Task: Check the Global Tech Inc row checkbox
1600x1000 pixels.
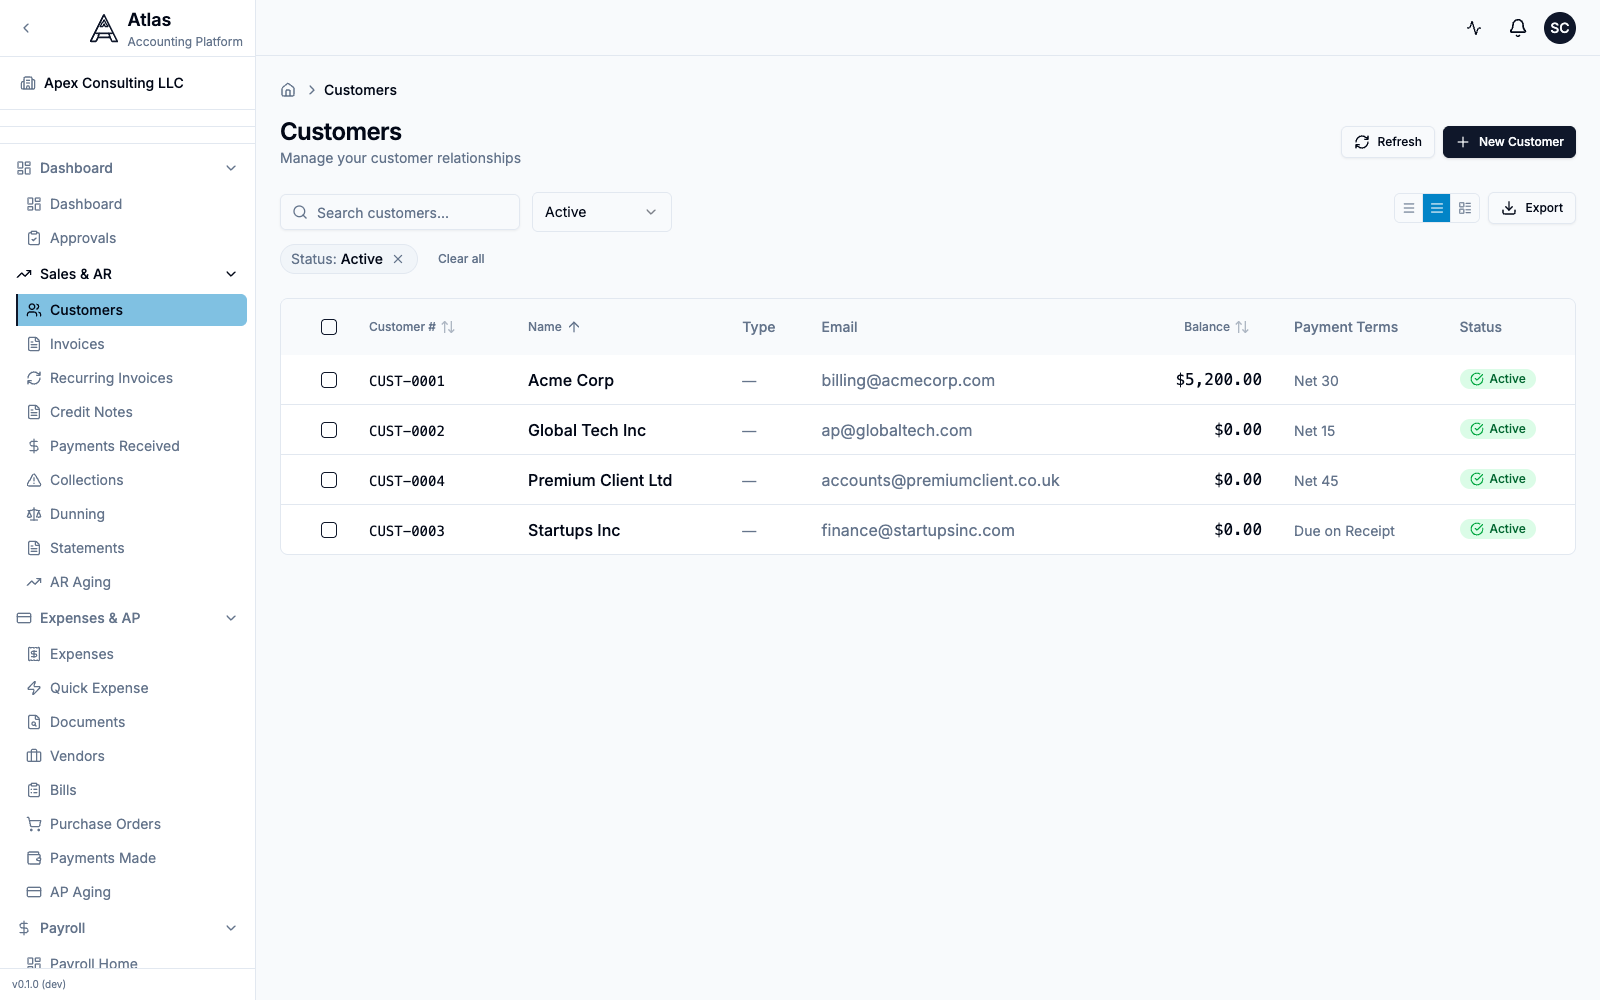Action: click(329, 430)
